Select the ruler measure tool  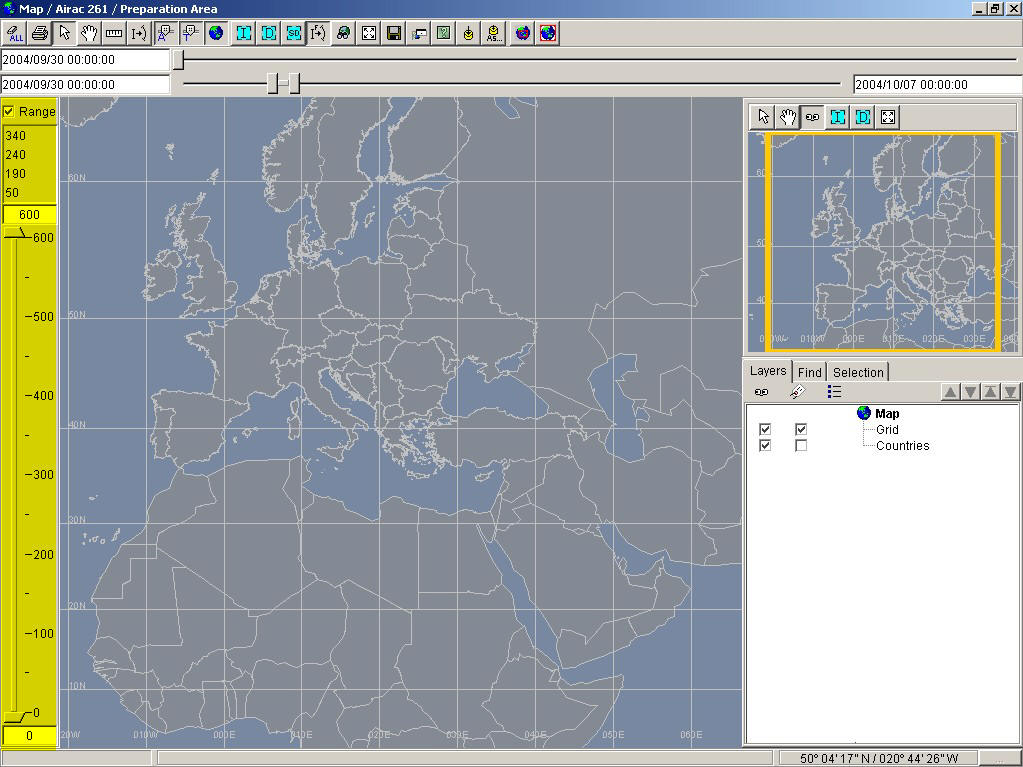pos(114,33)
